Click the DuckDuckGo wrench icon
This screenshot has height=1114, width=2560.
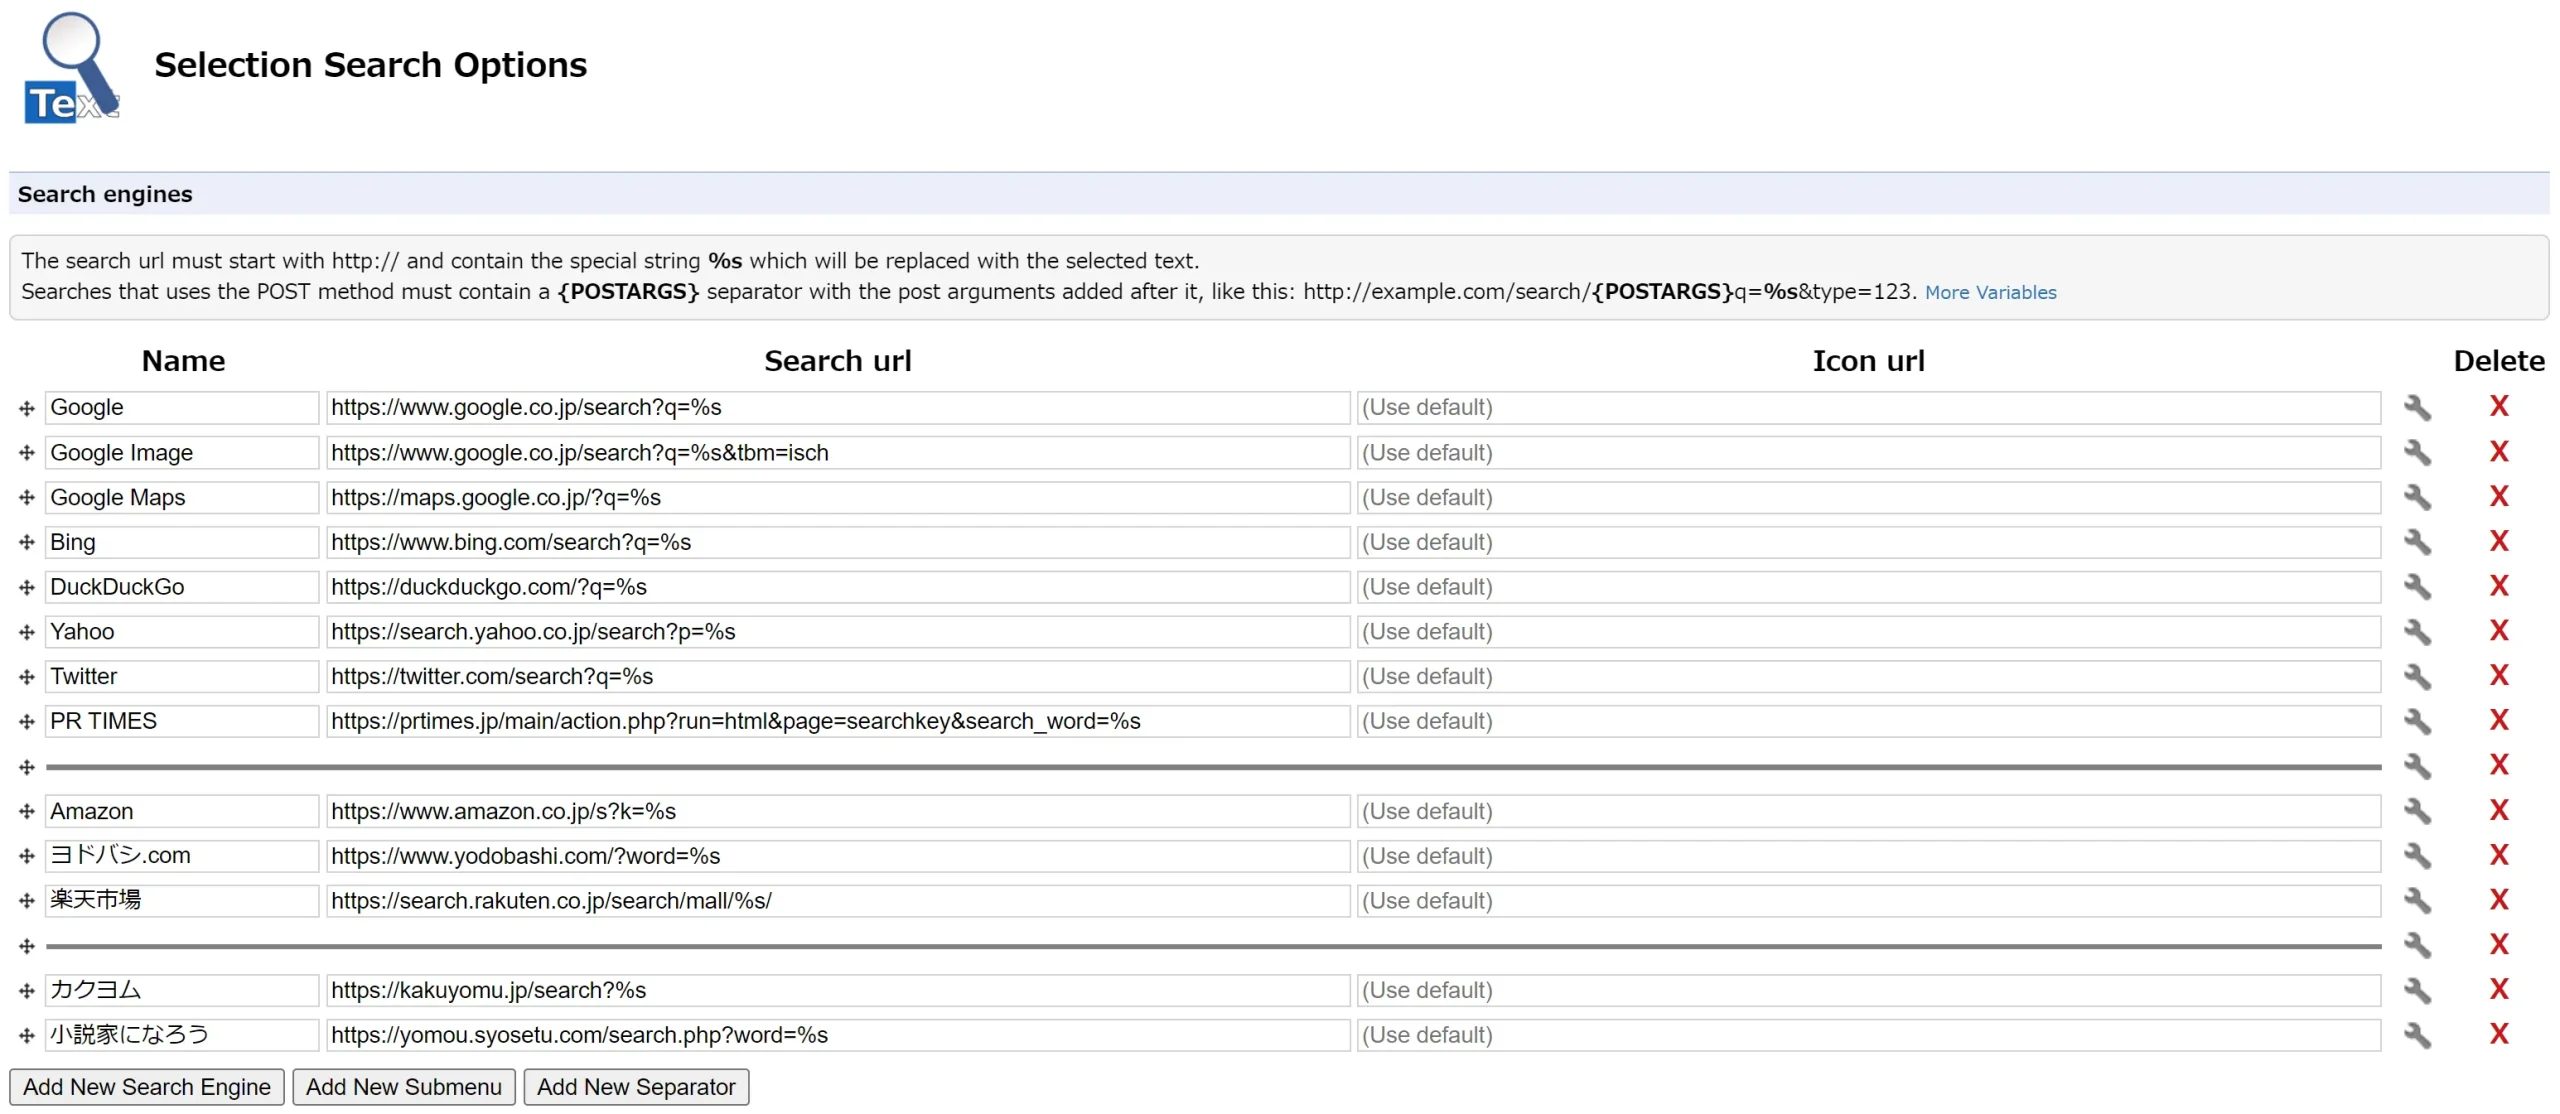coord(2417,587)
